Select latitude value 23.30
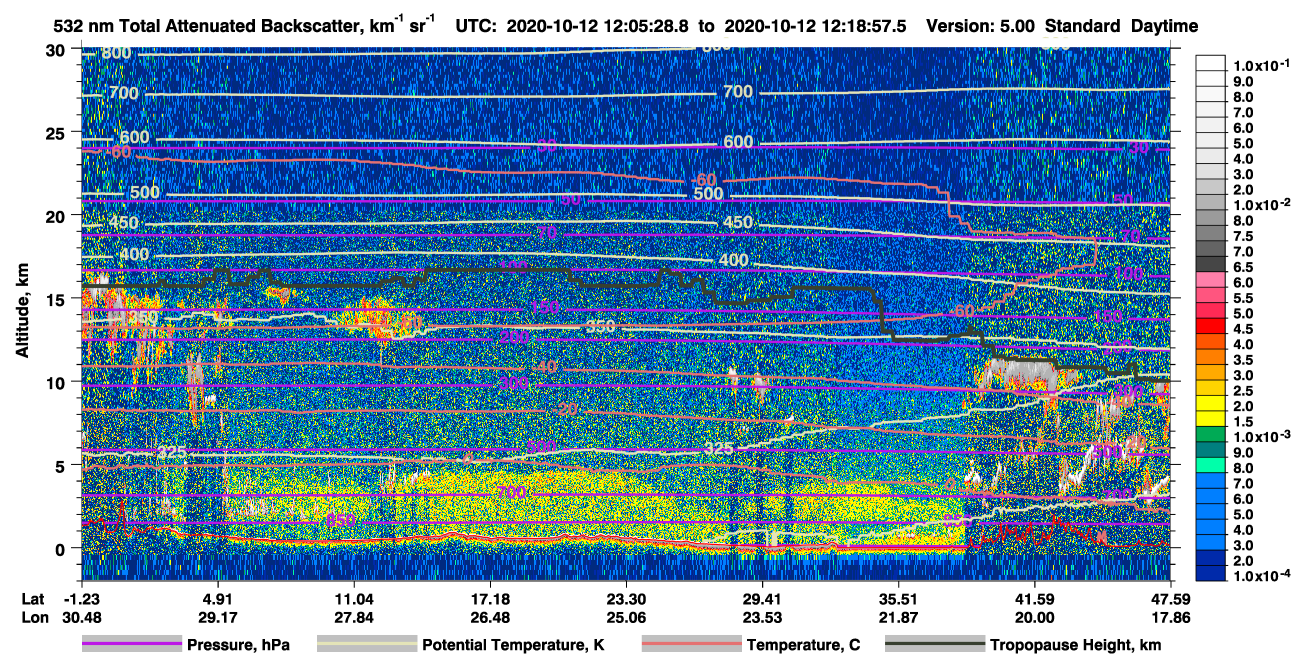1300x667 pixels. pyautogui.click(x=626, y=599)
